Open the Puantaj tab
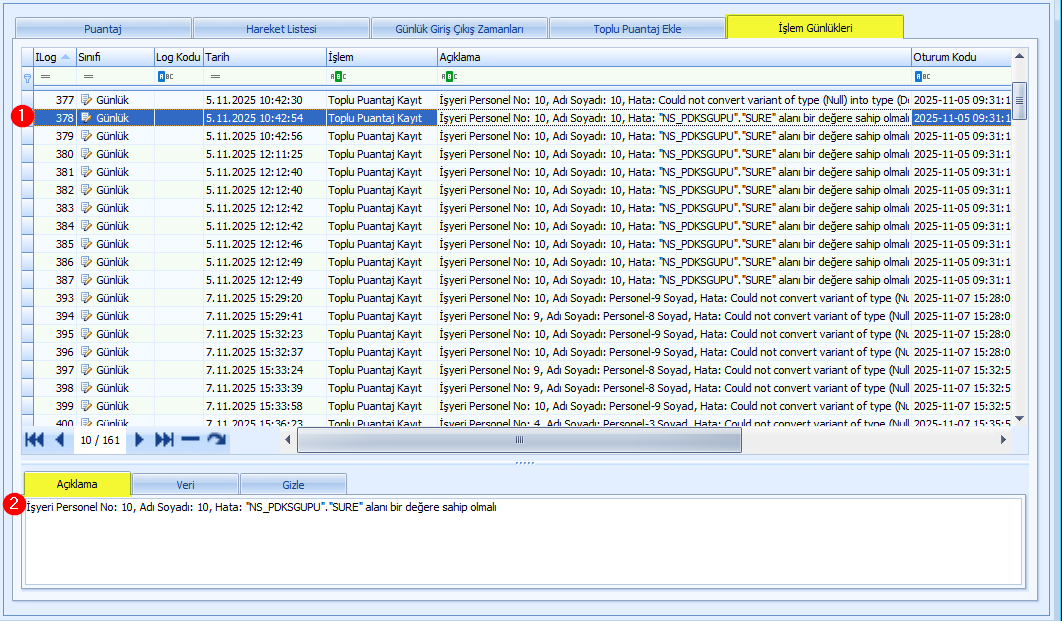Viewport: 1062px width, 621px height. click(x=103, y=29)
